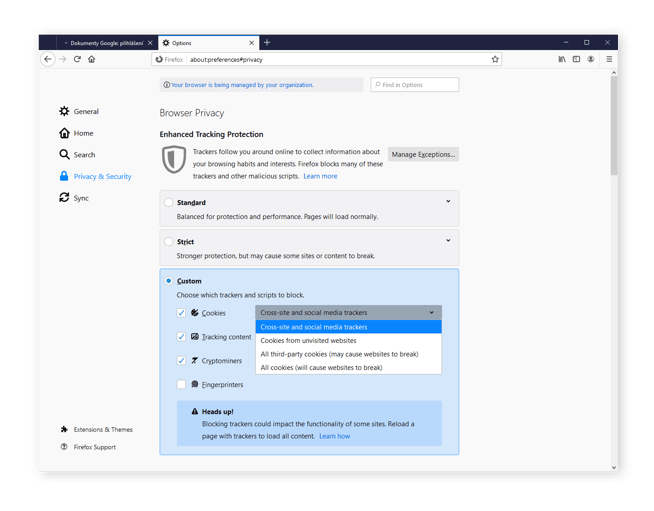The image size is (654, 511).
Task: Open Firefox Support link
Action: point(95,447)
